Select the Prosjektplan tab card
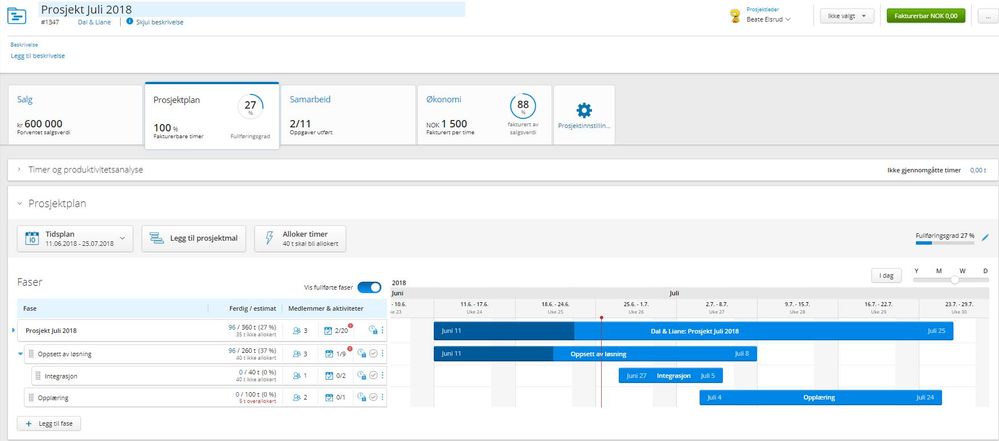Screen dimensions: 999x441 212,115
